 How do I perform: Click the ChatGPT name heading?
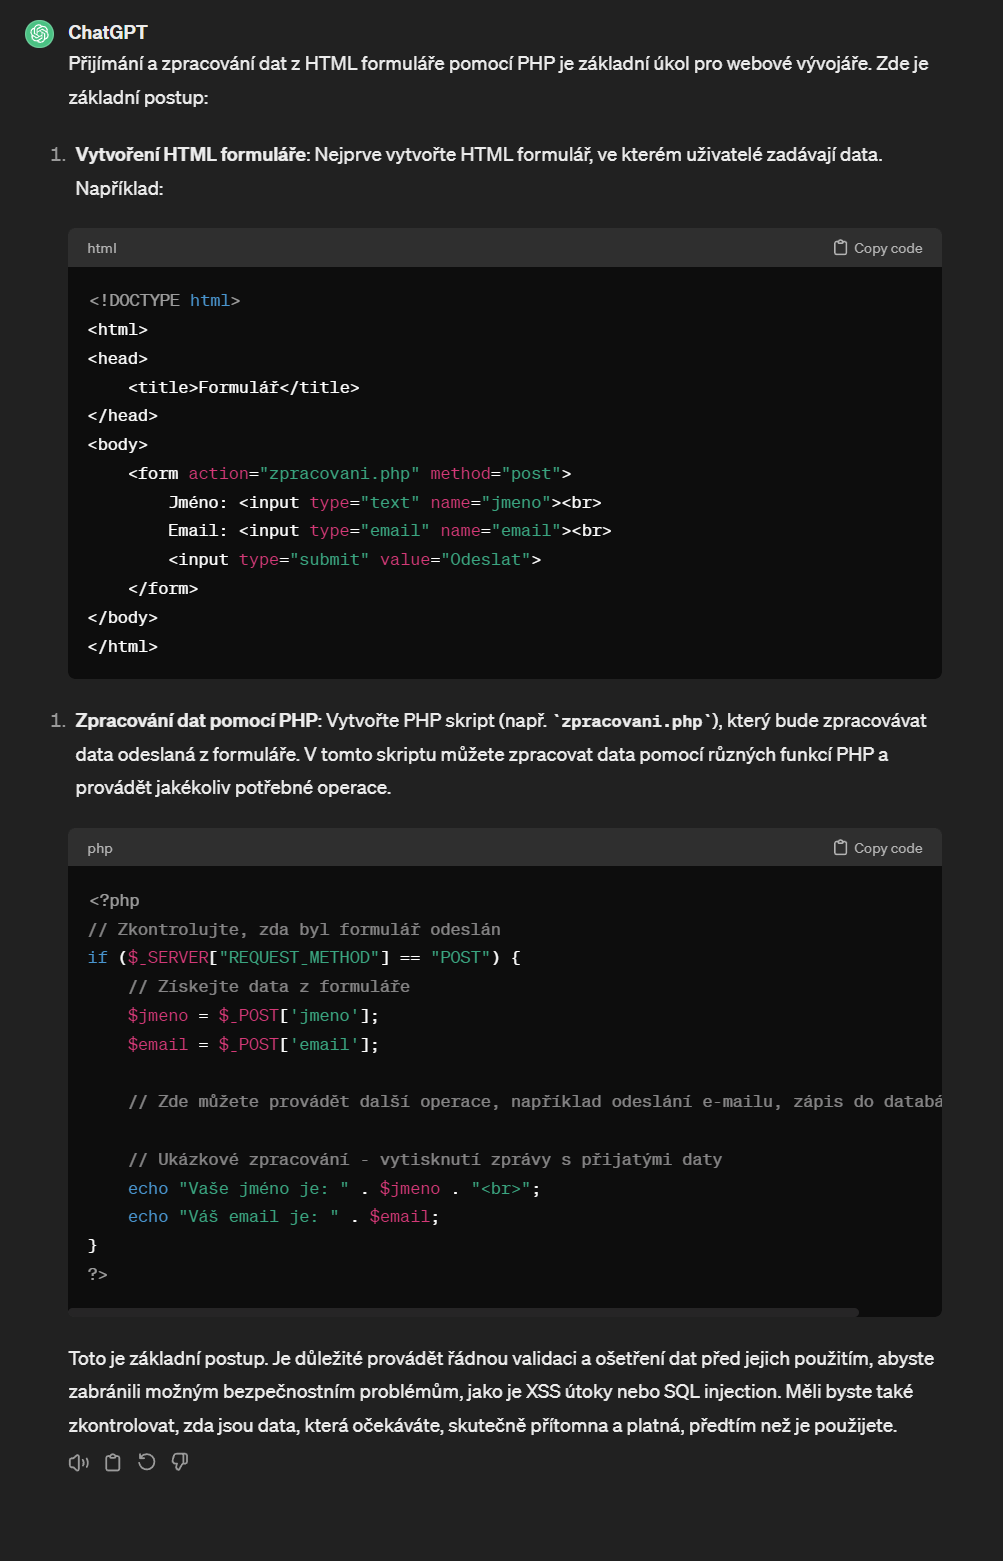pyautogui.click(x=108, y=33)
